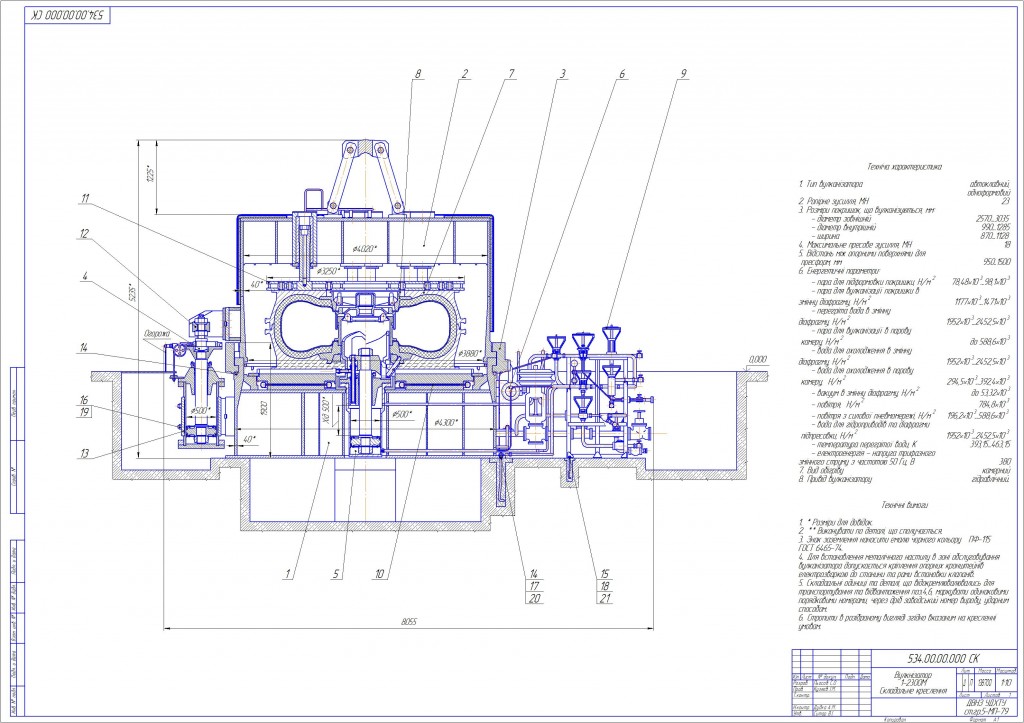Viewport: 1024px width, 723px height.
Task: Select the rotated drawing number in top-left frame
Action: 68,15
